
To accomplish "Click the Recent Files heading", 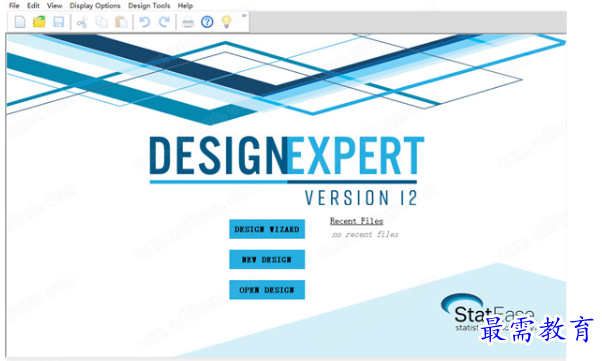I will 357,221.
